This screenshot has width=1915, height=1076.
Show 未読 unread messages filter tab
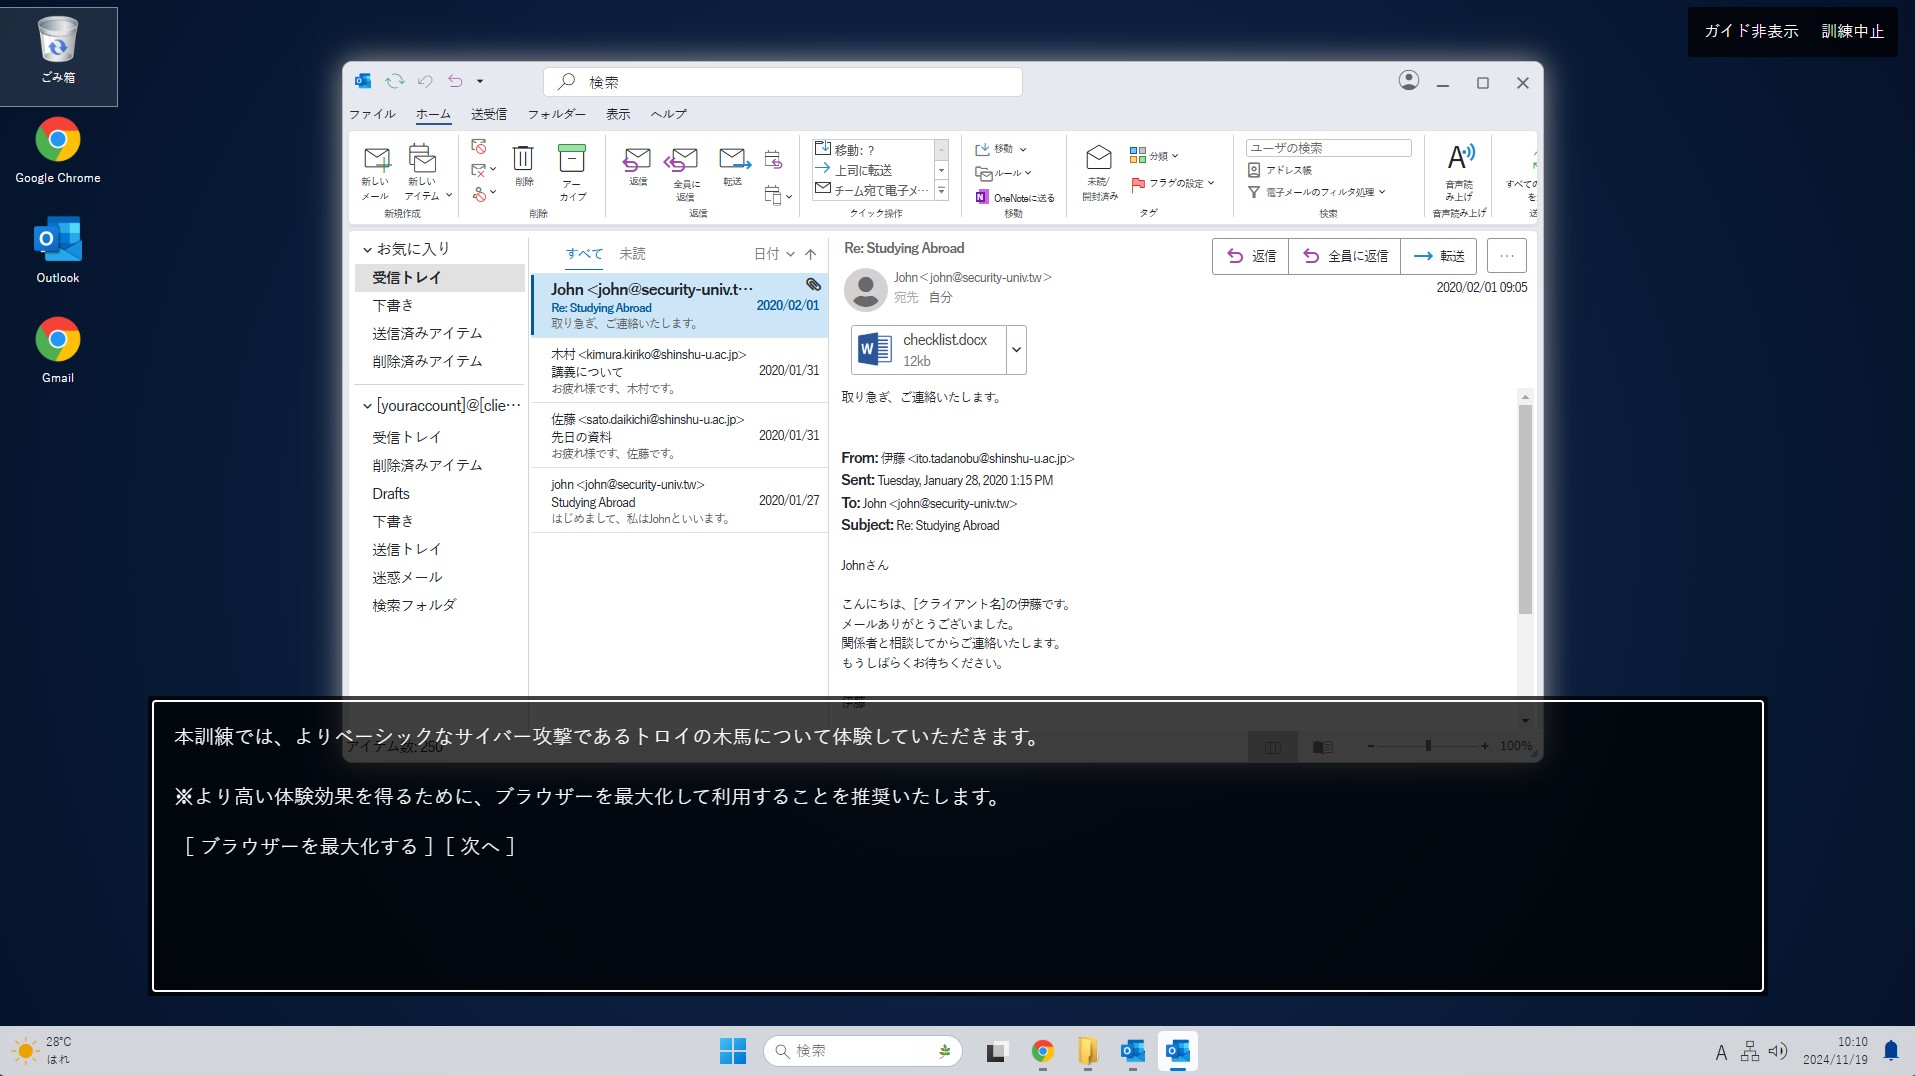tap(632, 254)
